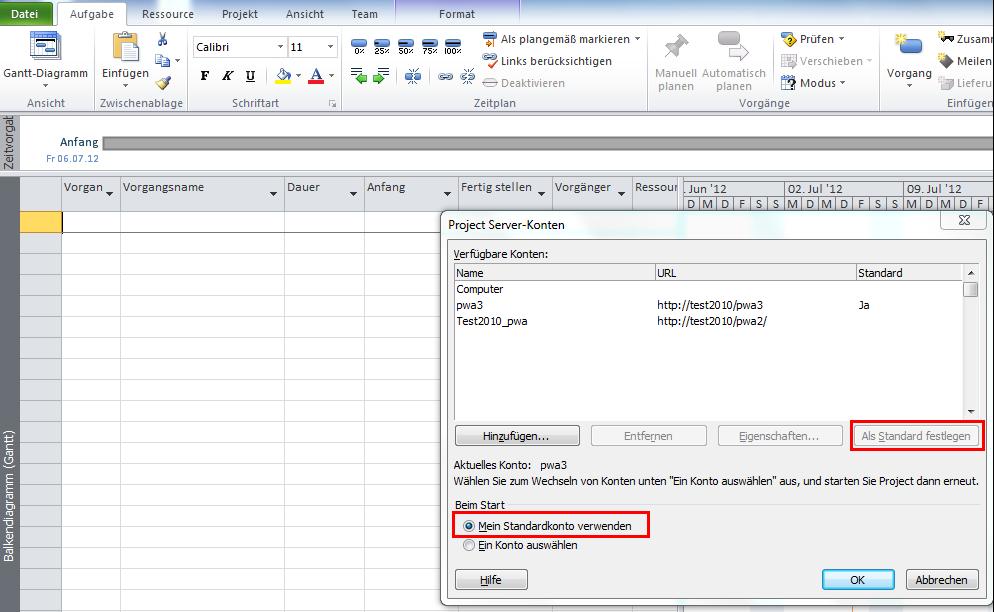Open the Vorgänger column filter arrow
Screen dimensions: 994x612
click(x=621, y=193)
